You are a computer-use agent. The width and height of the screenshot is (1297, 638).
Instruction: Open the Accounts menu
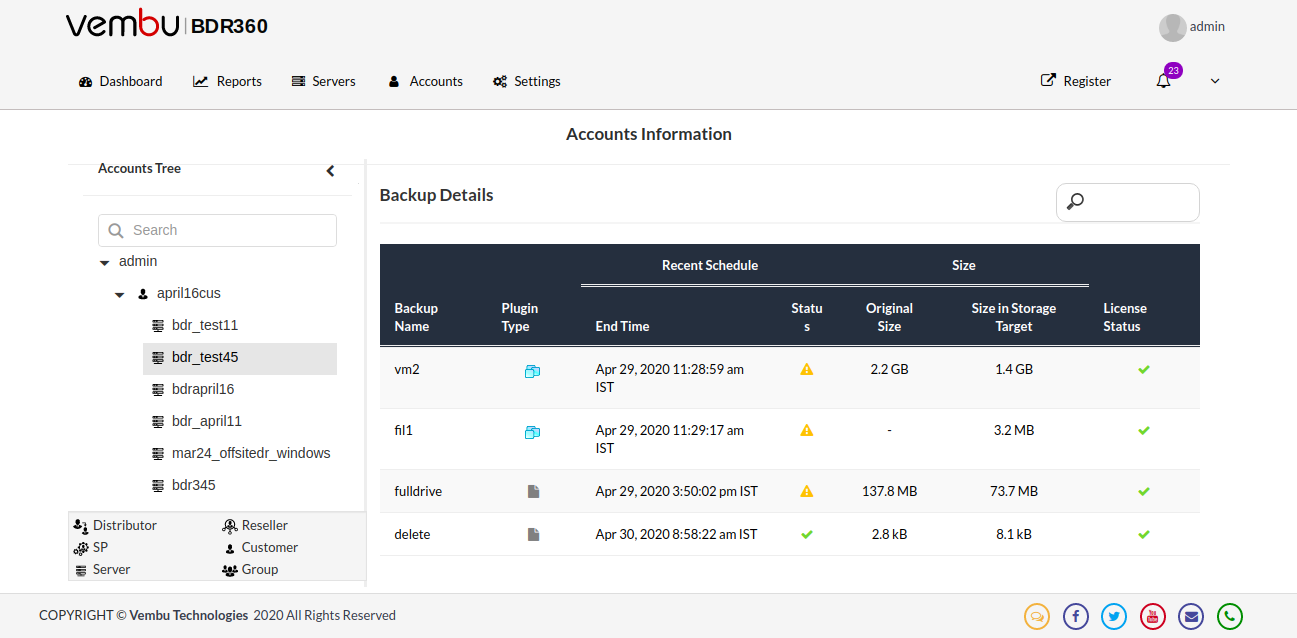425,81
